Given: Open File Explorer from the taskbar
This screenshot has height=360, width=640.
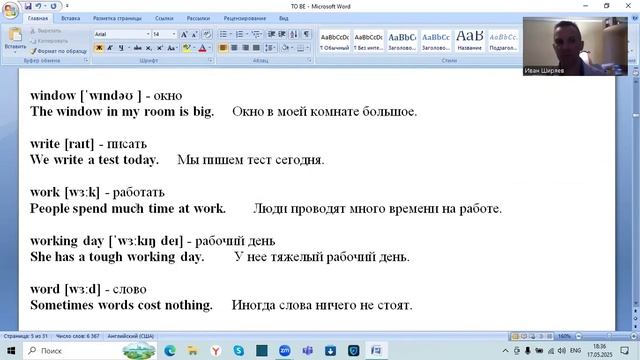Looking at the screenshot, I should point(193,350).
